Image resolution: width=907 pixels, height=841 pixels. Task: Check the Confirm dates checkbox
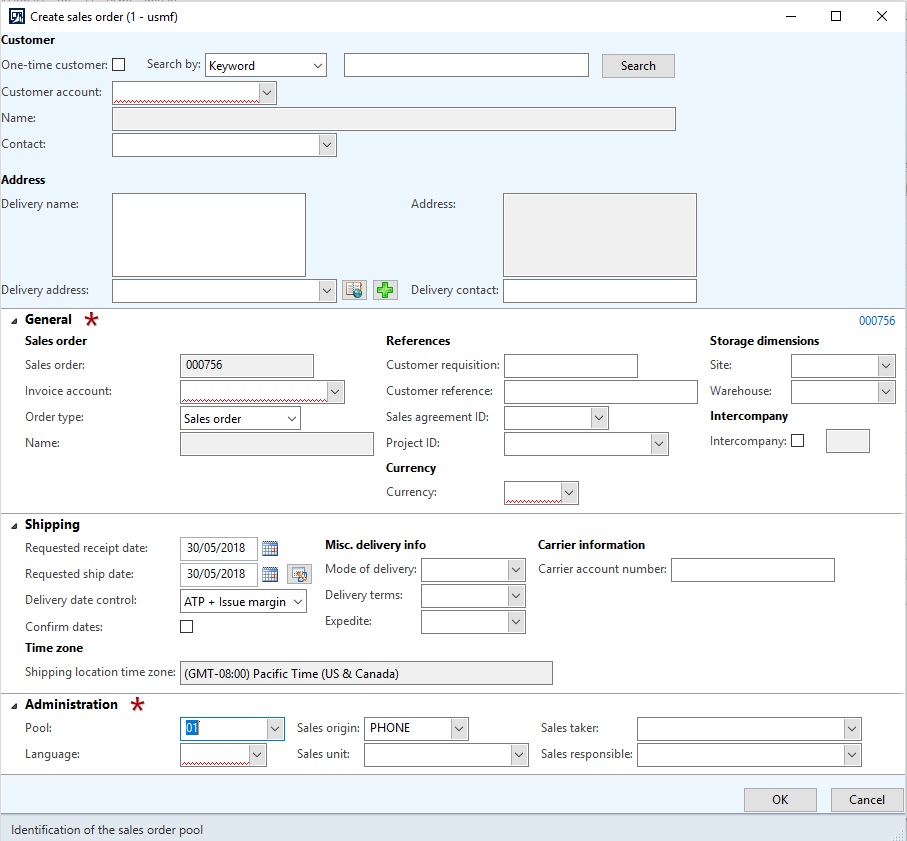186,624
